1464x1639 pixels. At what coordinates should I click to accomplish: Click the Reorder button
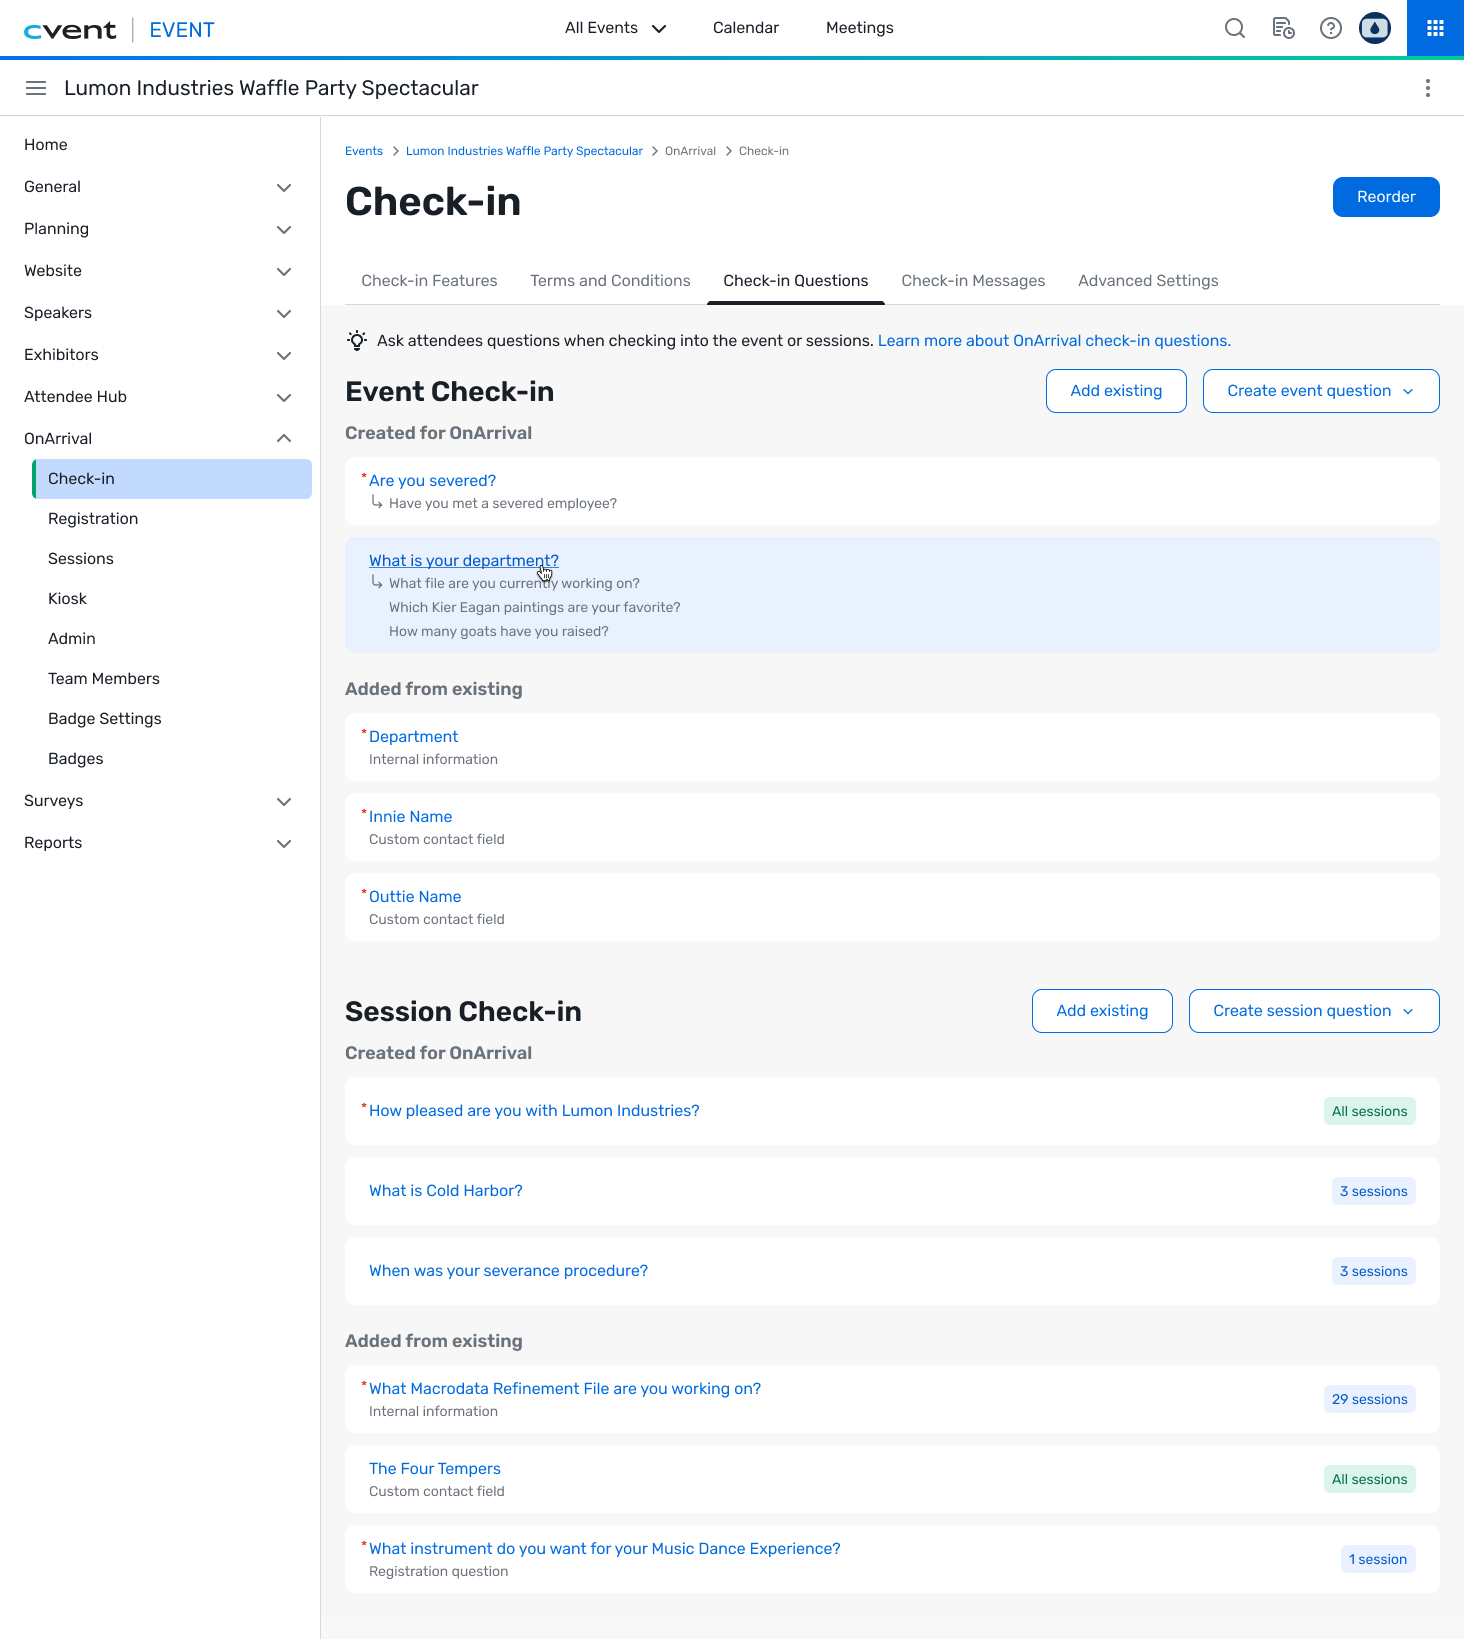pyautogui.click(x=1386, y=197)
